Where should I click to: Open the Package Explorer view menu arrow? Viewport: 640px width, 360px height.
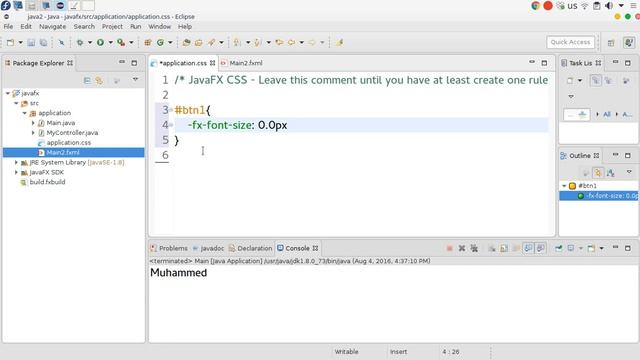pos(135,80)
